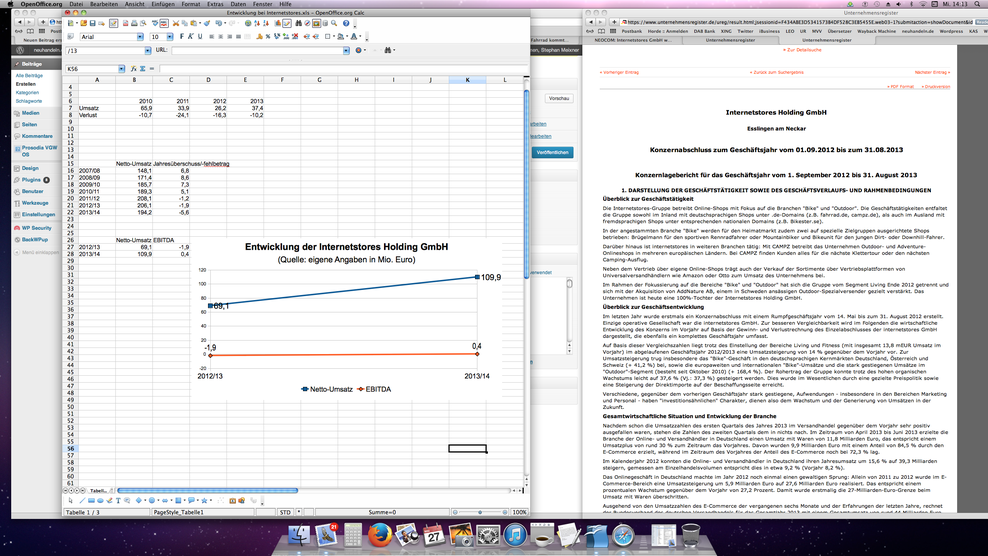Select the Ellipse tool in drawing toolbar
The image size is (988, 556).
click(100, 501)
